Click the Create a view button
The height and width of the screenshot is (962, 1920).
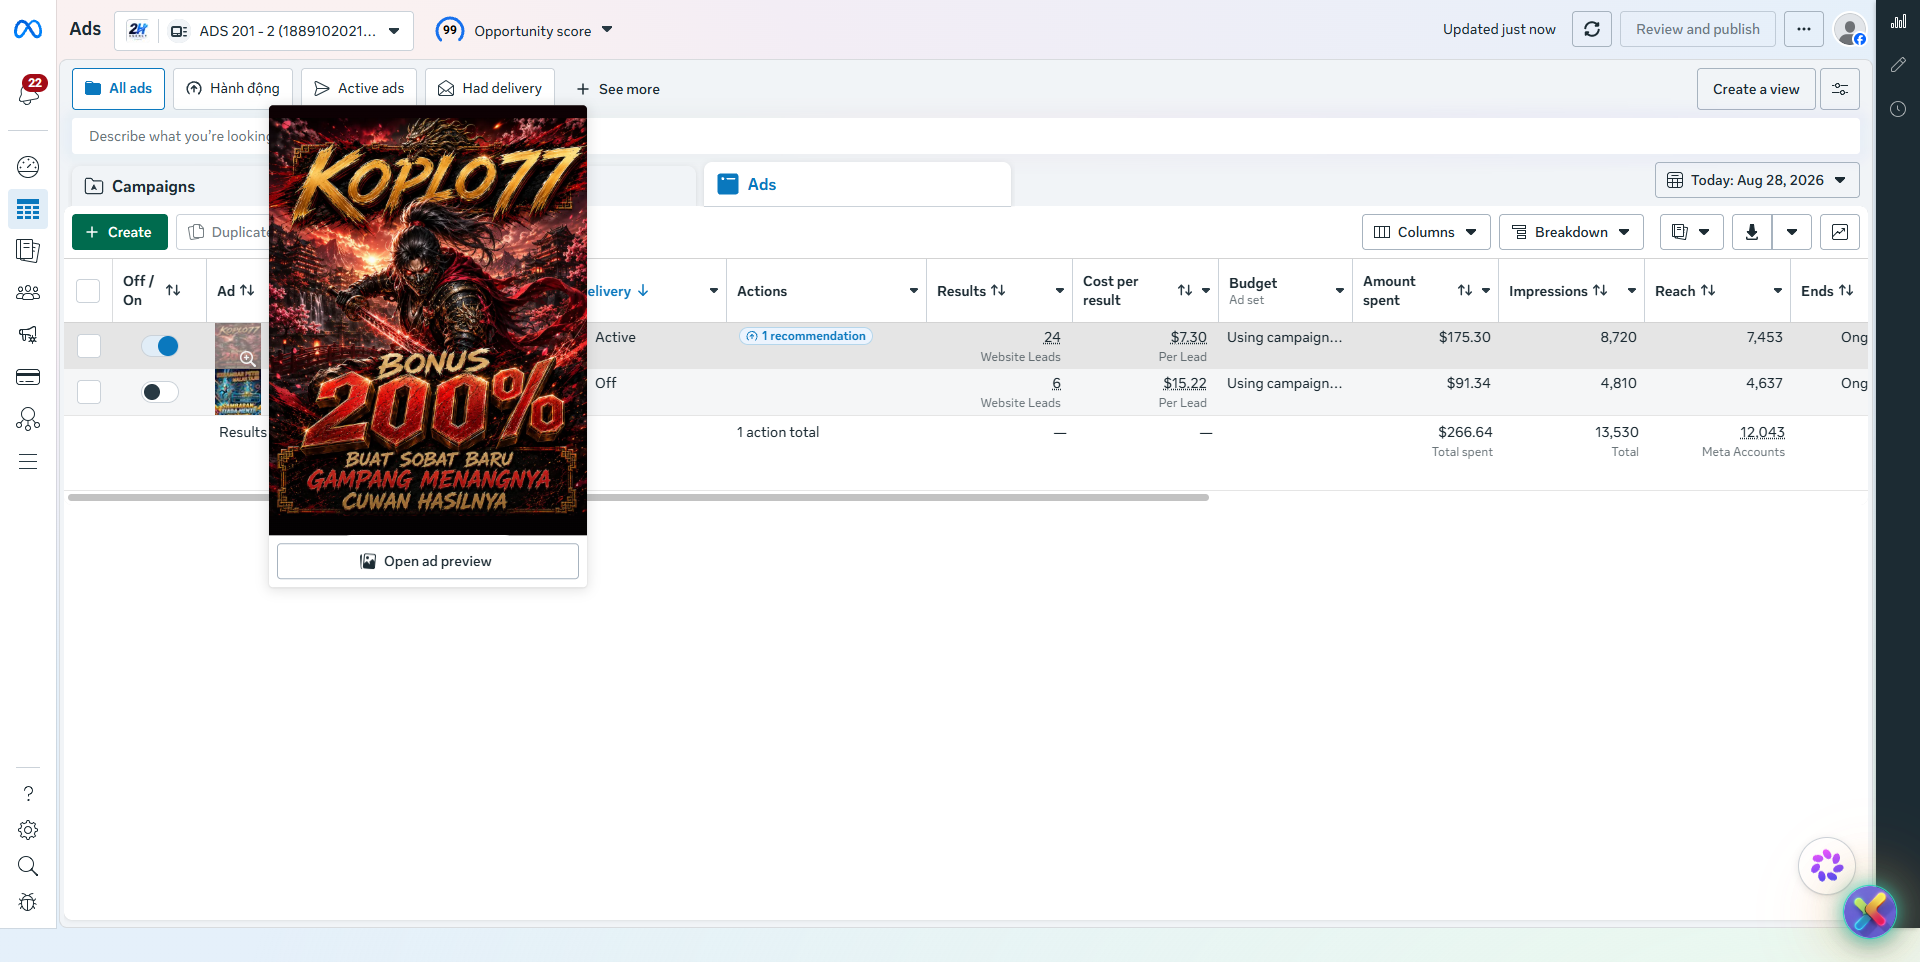1756,89
